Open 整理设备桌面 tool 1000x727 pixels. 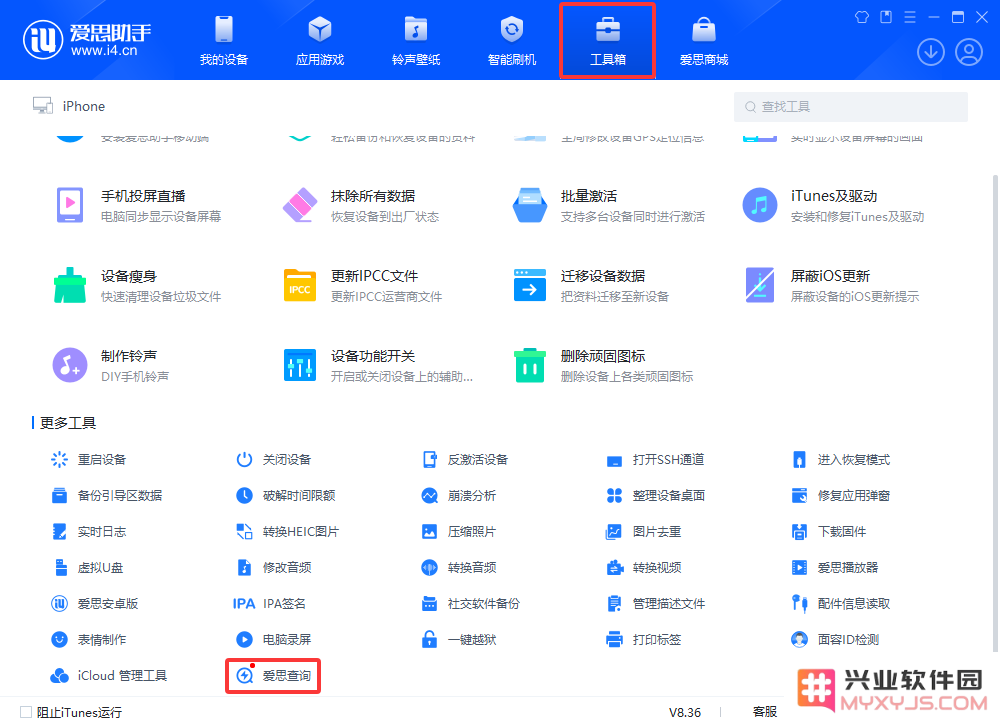point(656,496)
